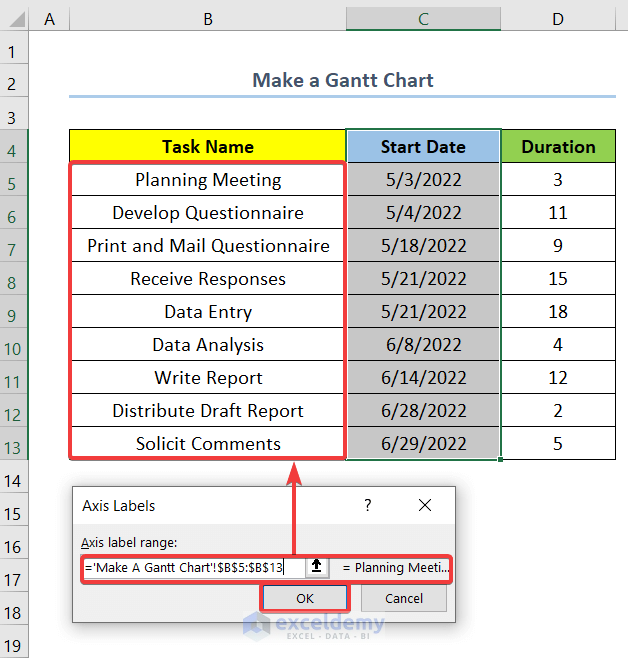628x658 pixels.
Task: Click the 5/21/2022 cell for Data Entry
Action: [x=423, y=312]
